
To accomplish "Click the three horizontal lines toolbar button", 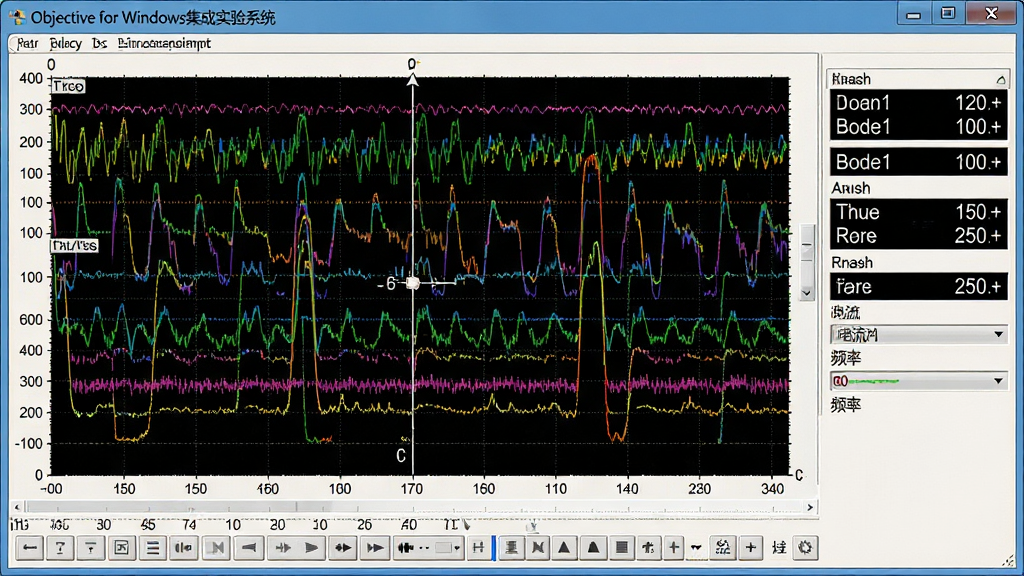I will click(x=152, y=547).
